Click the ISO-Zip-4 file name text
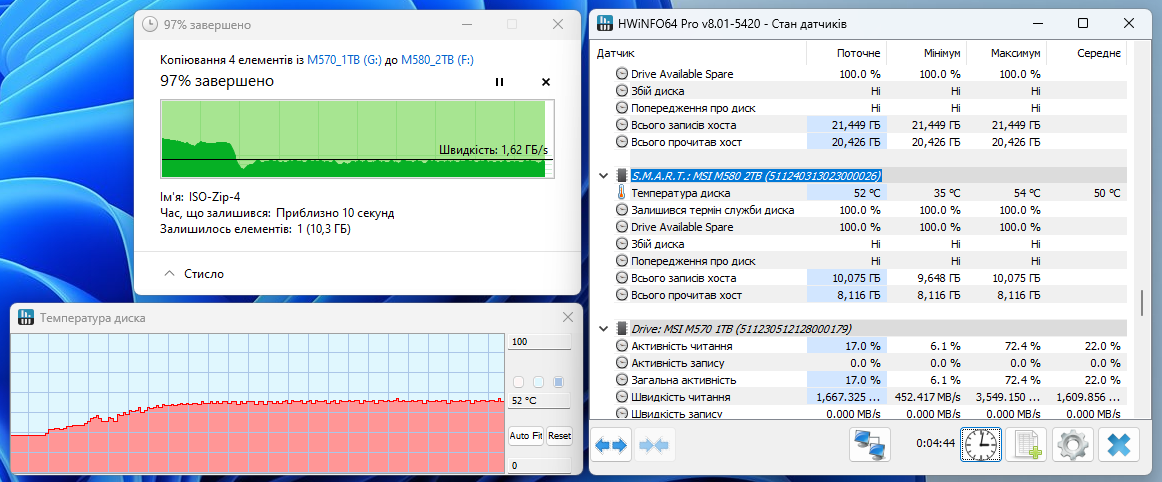Viewport: 1162px width, 482px height. coord(214,197)
